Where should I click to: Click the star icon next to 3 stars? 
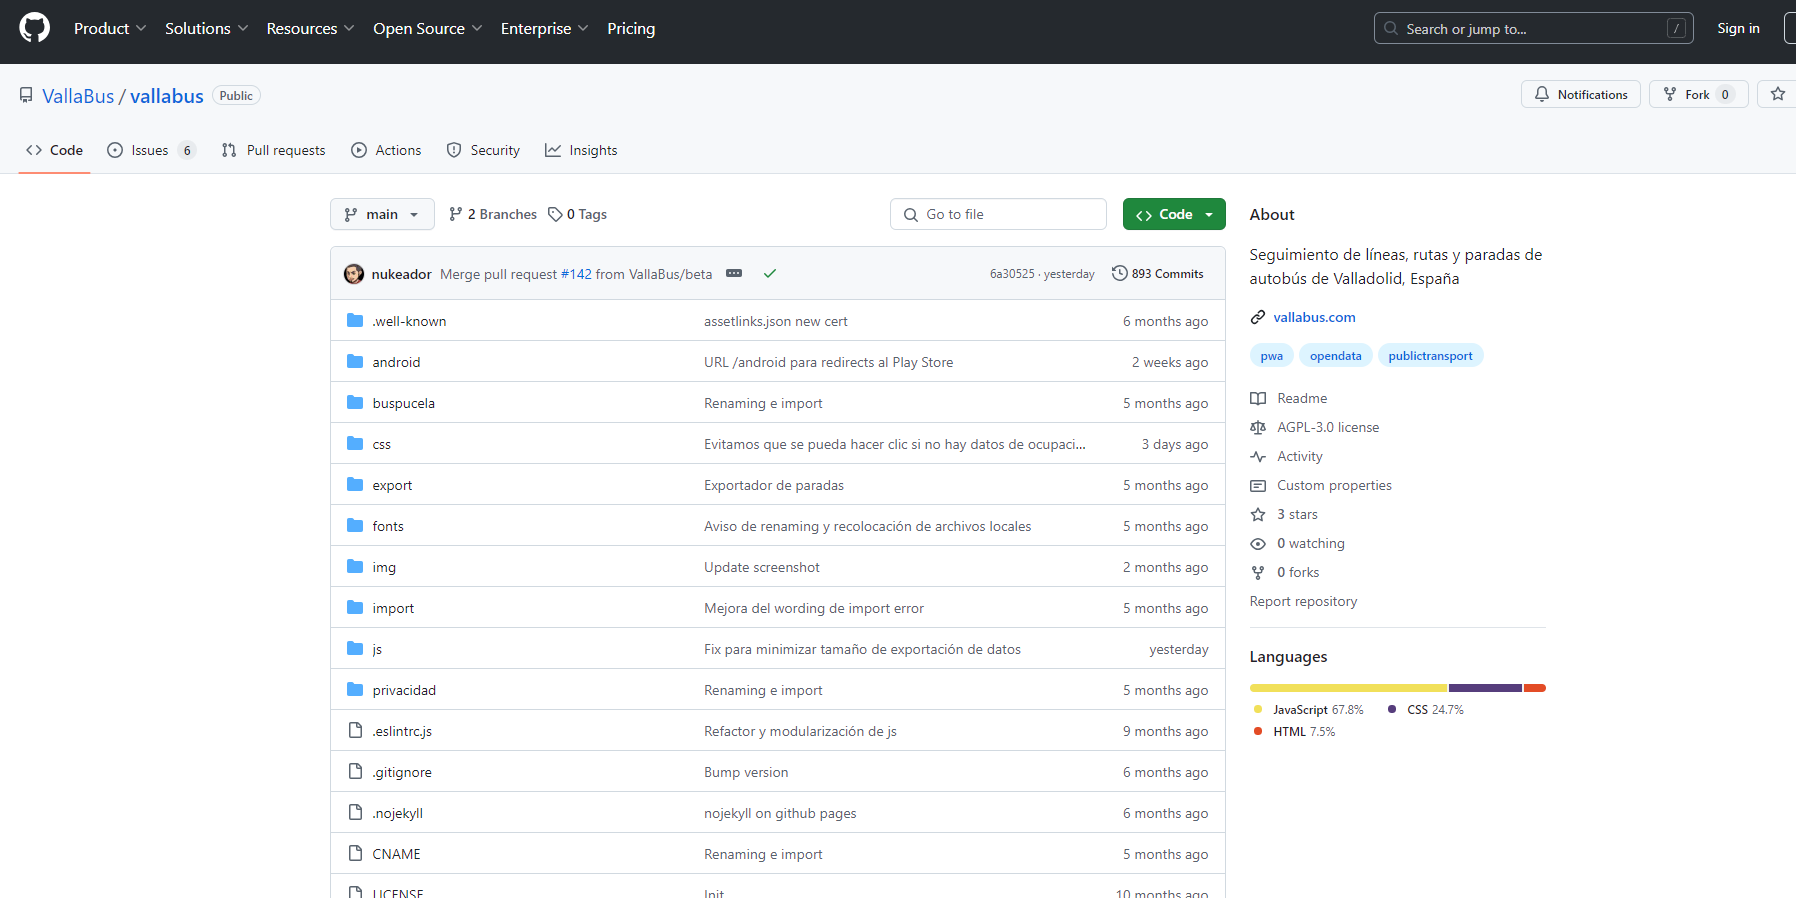[1258, 514]
